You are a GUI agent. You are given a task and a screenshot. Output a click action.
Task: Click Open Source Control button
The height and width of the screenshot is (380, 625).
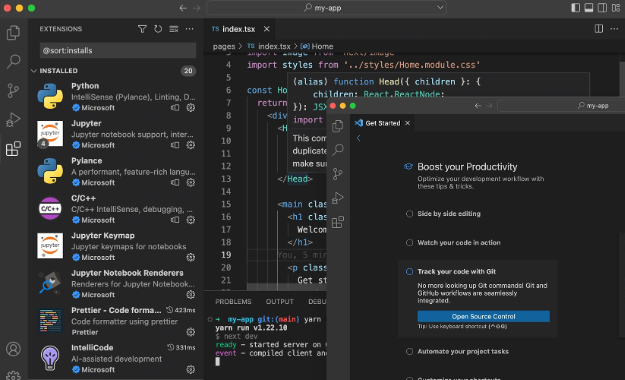click(483, 316)
